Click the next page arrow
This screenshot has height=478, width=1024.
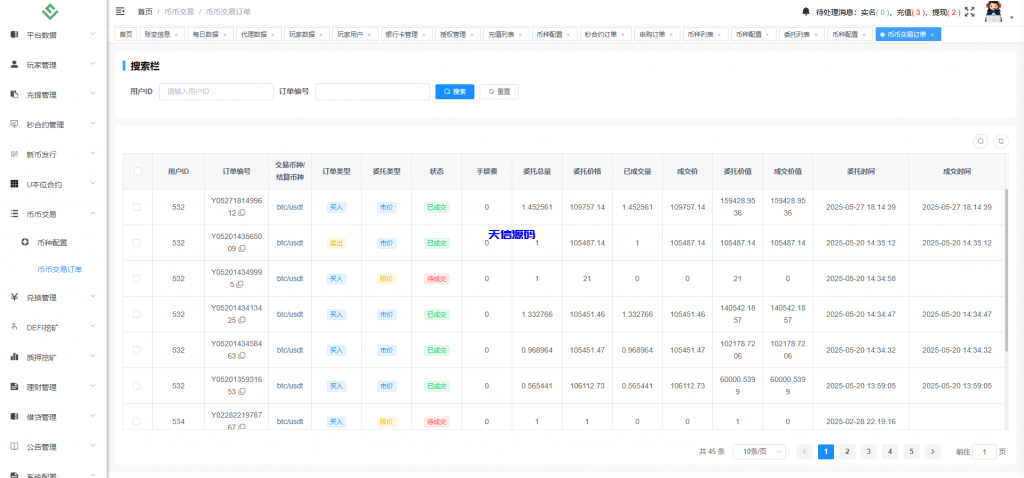click(933, 451)
